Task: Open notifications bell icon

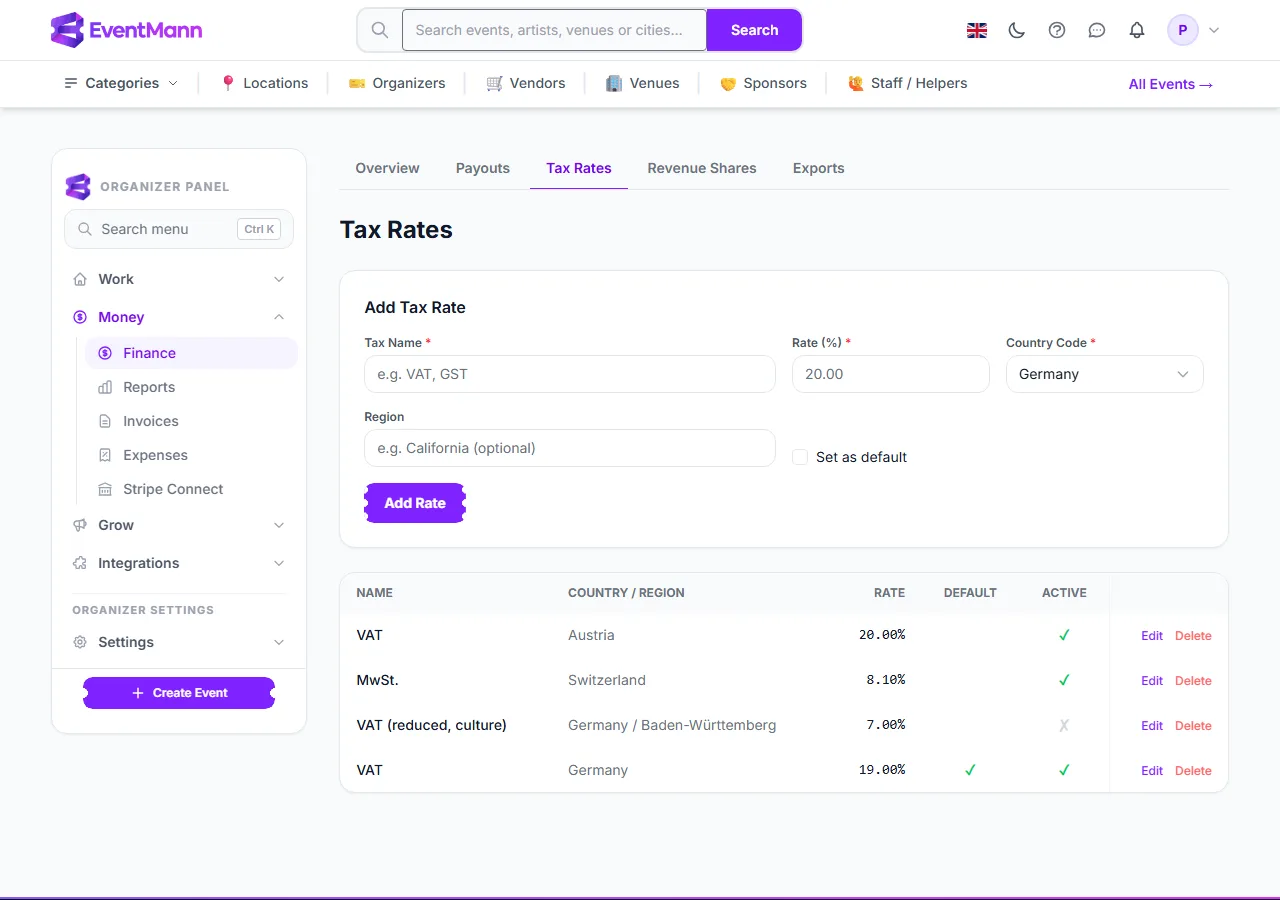Action: click(1137, 30)
